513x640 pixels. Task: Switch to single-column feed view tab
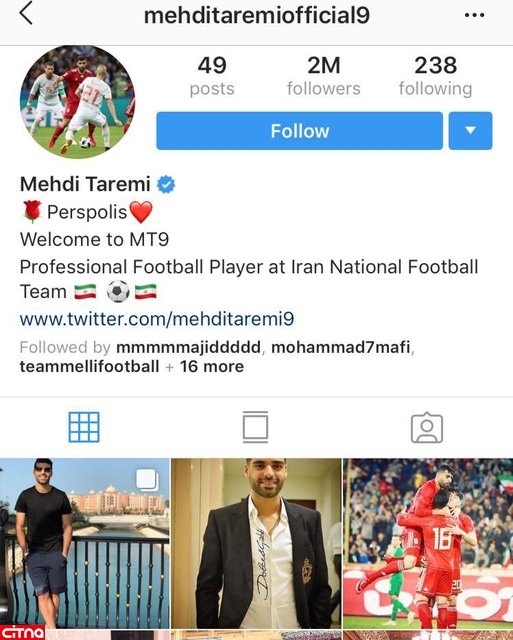click(x=255, y=427)
